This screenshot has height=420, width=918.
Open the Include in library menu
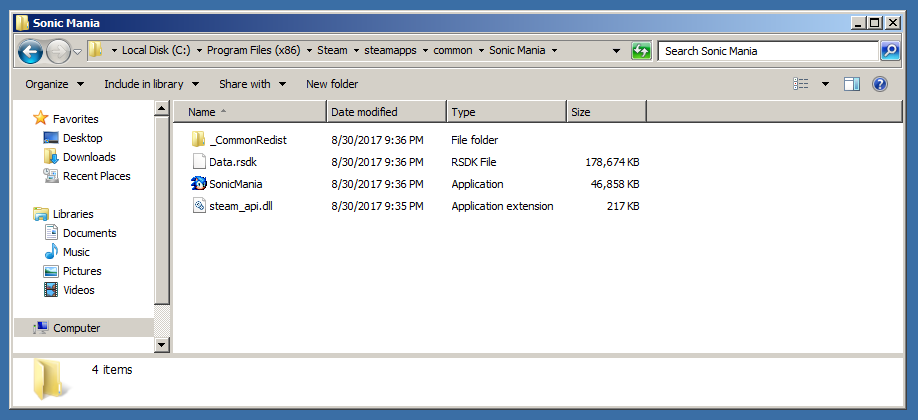152,84
